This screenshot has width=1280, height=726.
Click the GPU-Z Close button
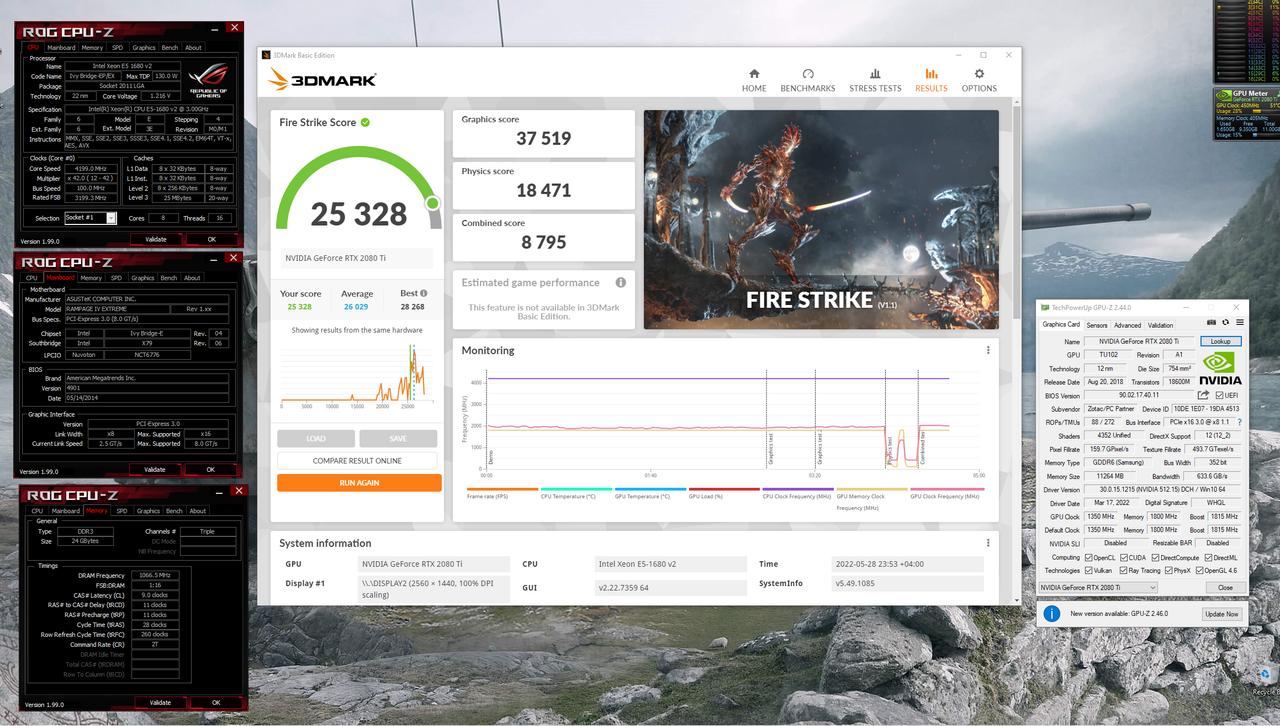pos(1225,587)
